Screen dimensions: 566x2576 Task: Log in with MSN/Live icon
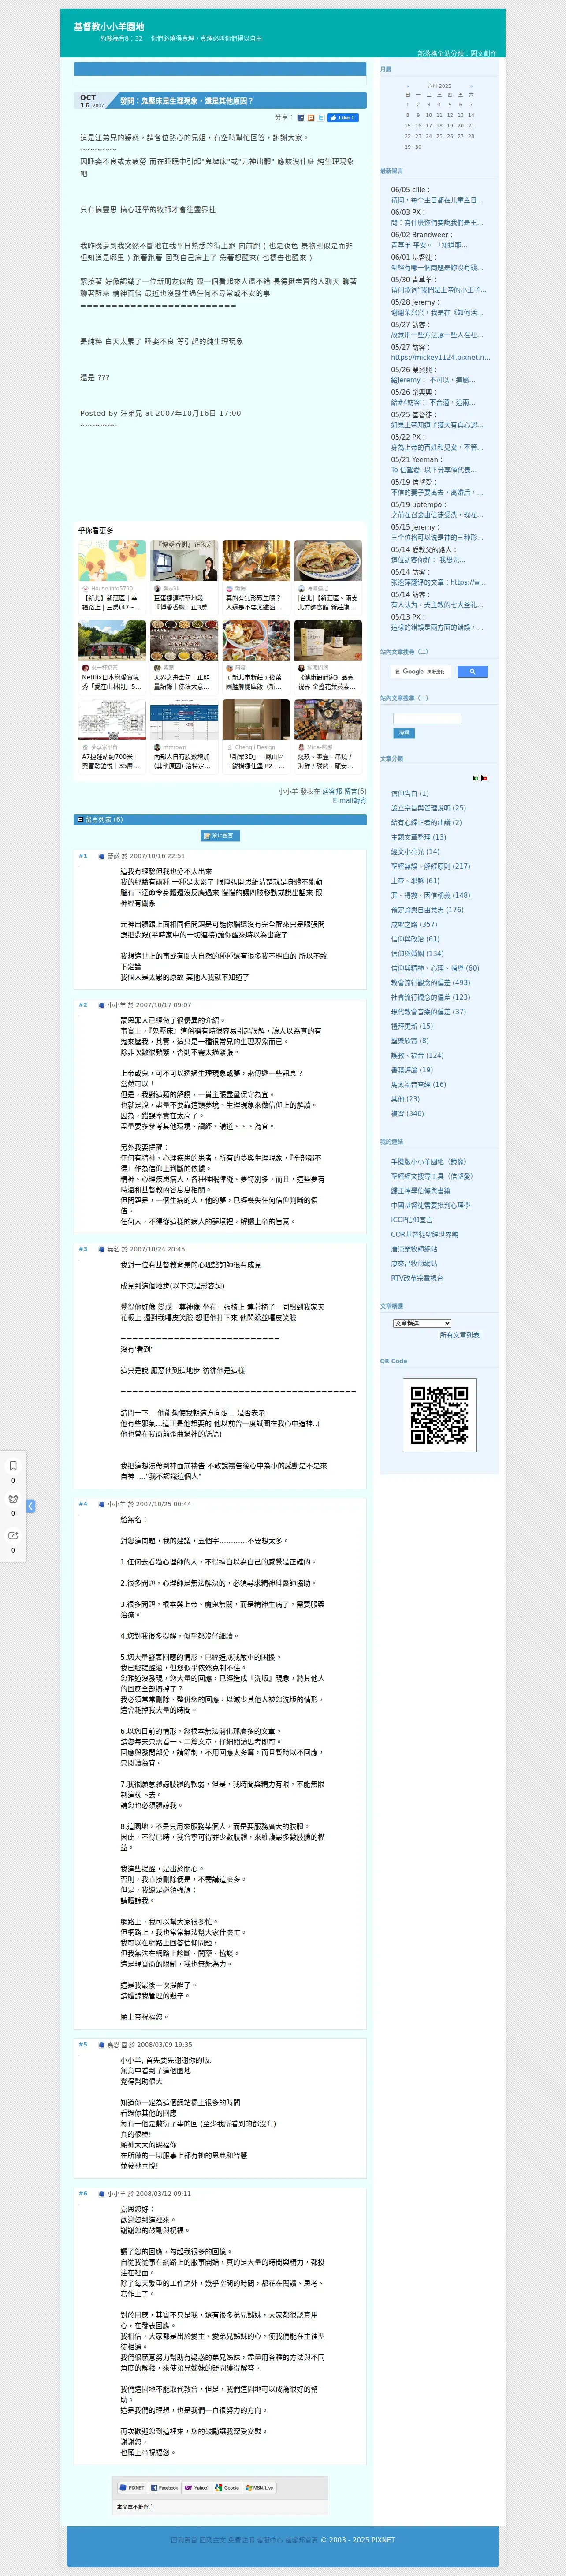[260, 2488]
